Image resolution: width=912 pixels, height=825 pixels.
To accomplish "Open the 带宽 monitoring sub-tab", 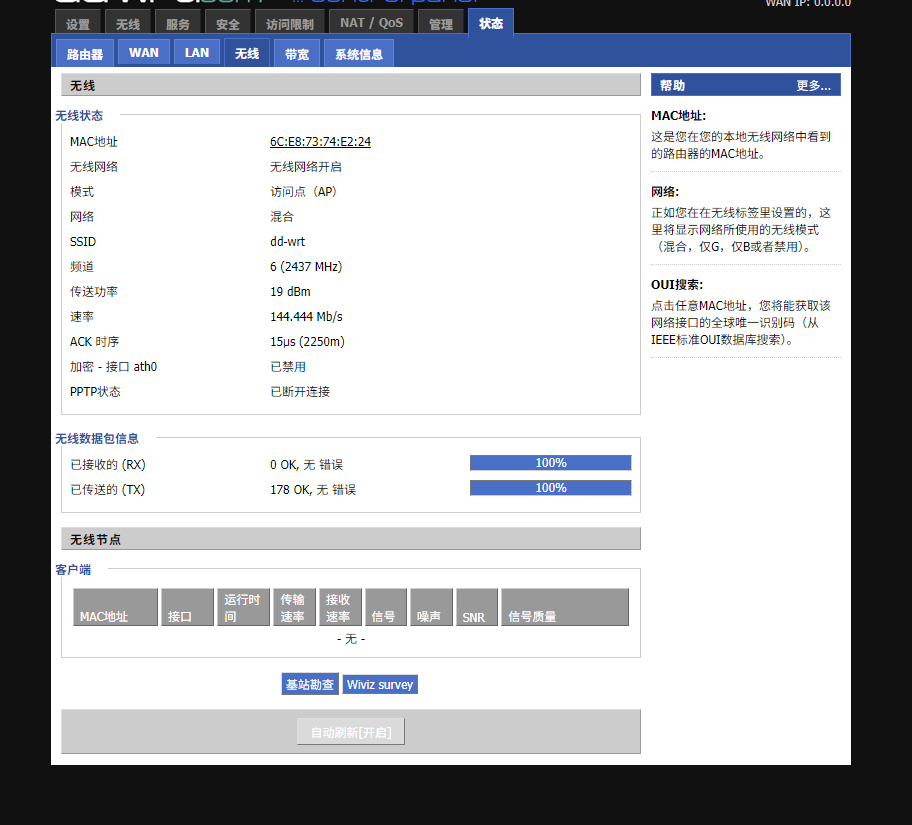I will pyautogui.click(x=296, y=54).
